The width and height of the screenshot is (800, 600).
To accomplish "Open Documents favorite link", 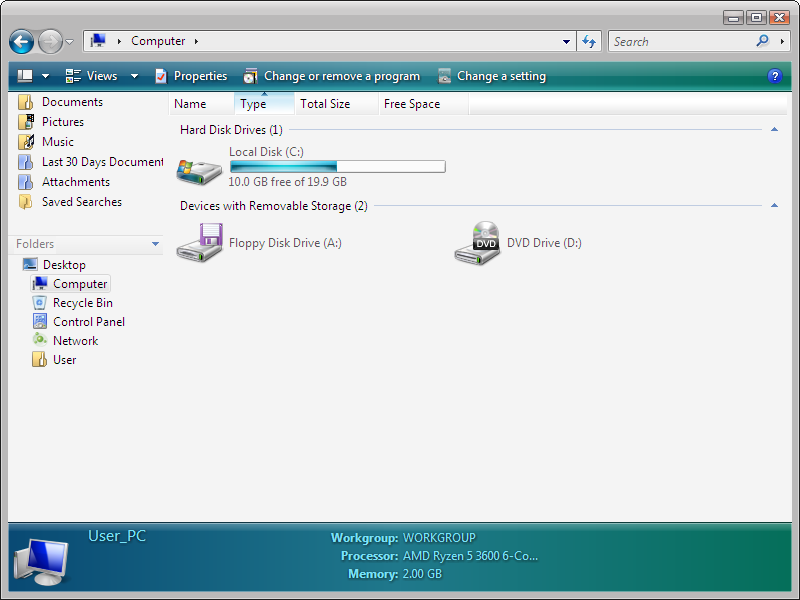I will 72,102.
